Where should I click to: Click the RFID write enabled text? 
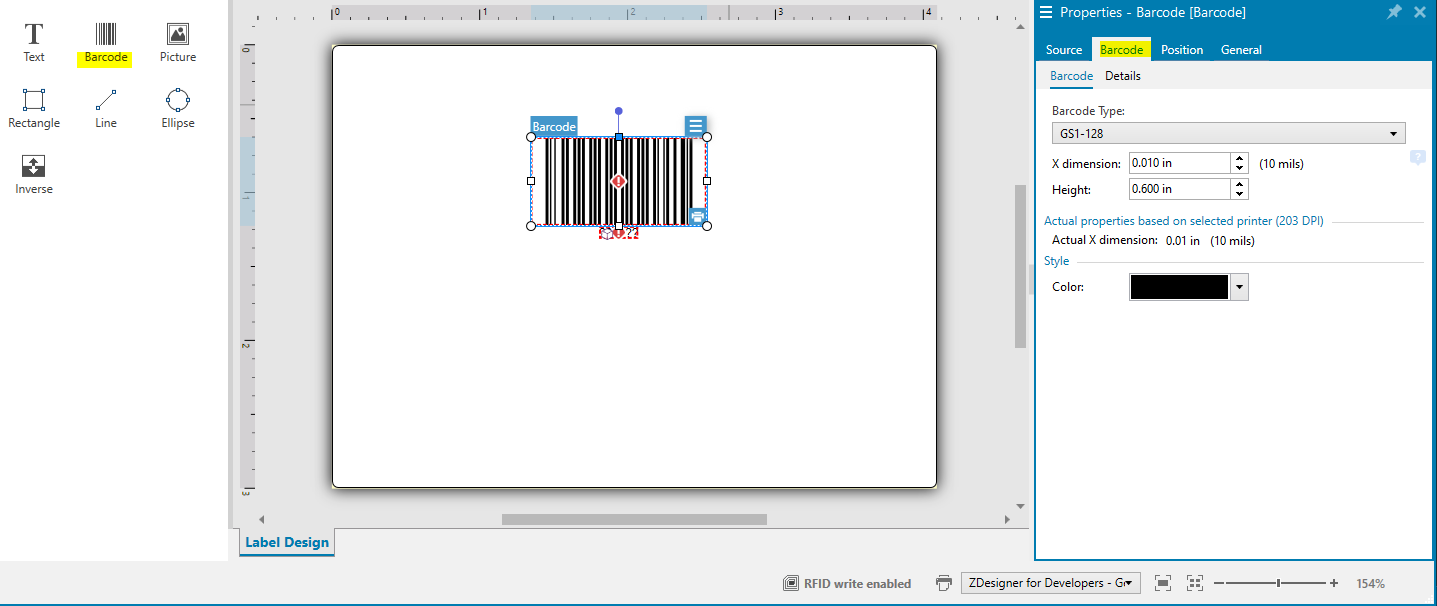tap(857, 584)
